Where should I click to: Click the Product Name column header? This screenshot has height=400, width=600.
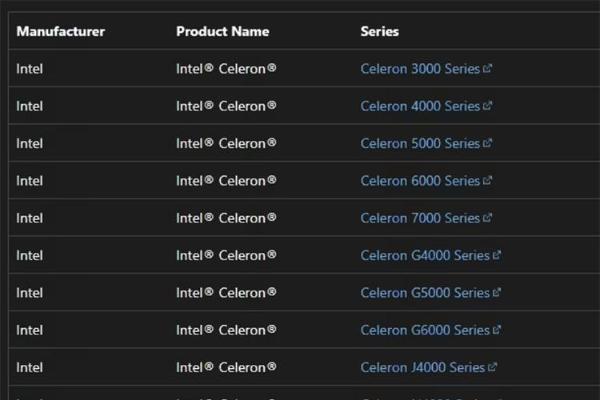222,31
